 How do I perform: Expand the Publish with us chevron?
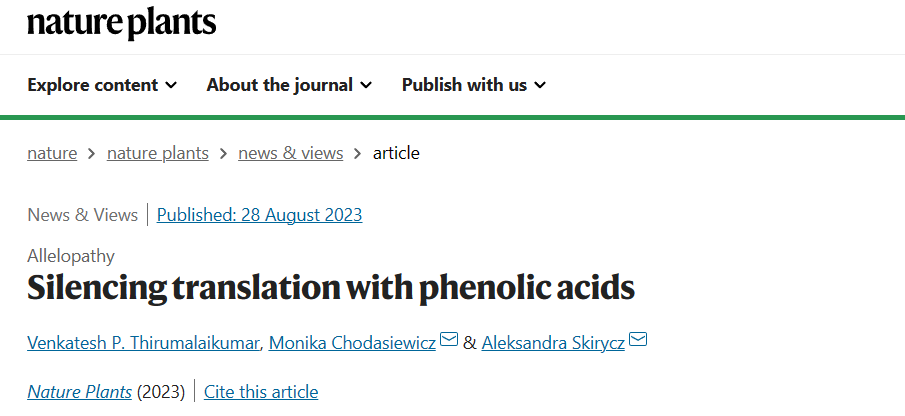[540, 85]
